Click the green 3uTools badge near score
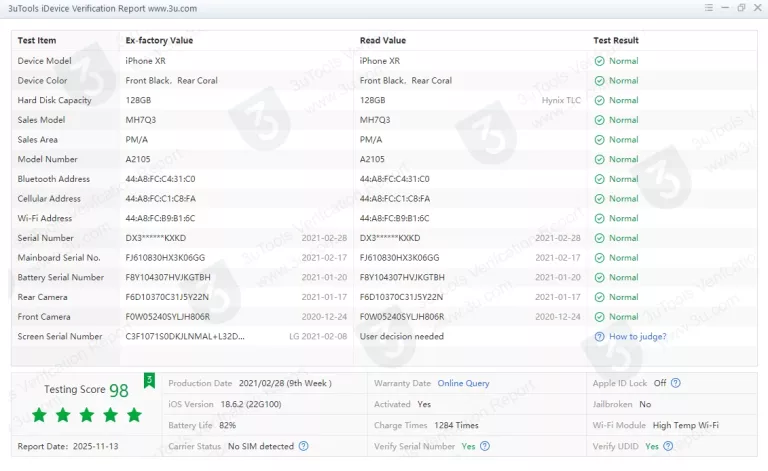 point(150,380)
